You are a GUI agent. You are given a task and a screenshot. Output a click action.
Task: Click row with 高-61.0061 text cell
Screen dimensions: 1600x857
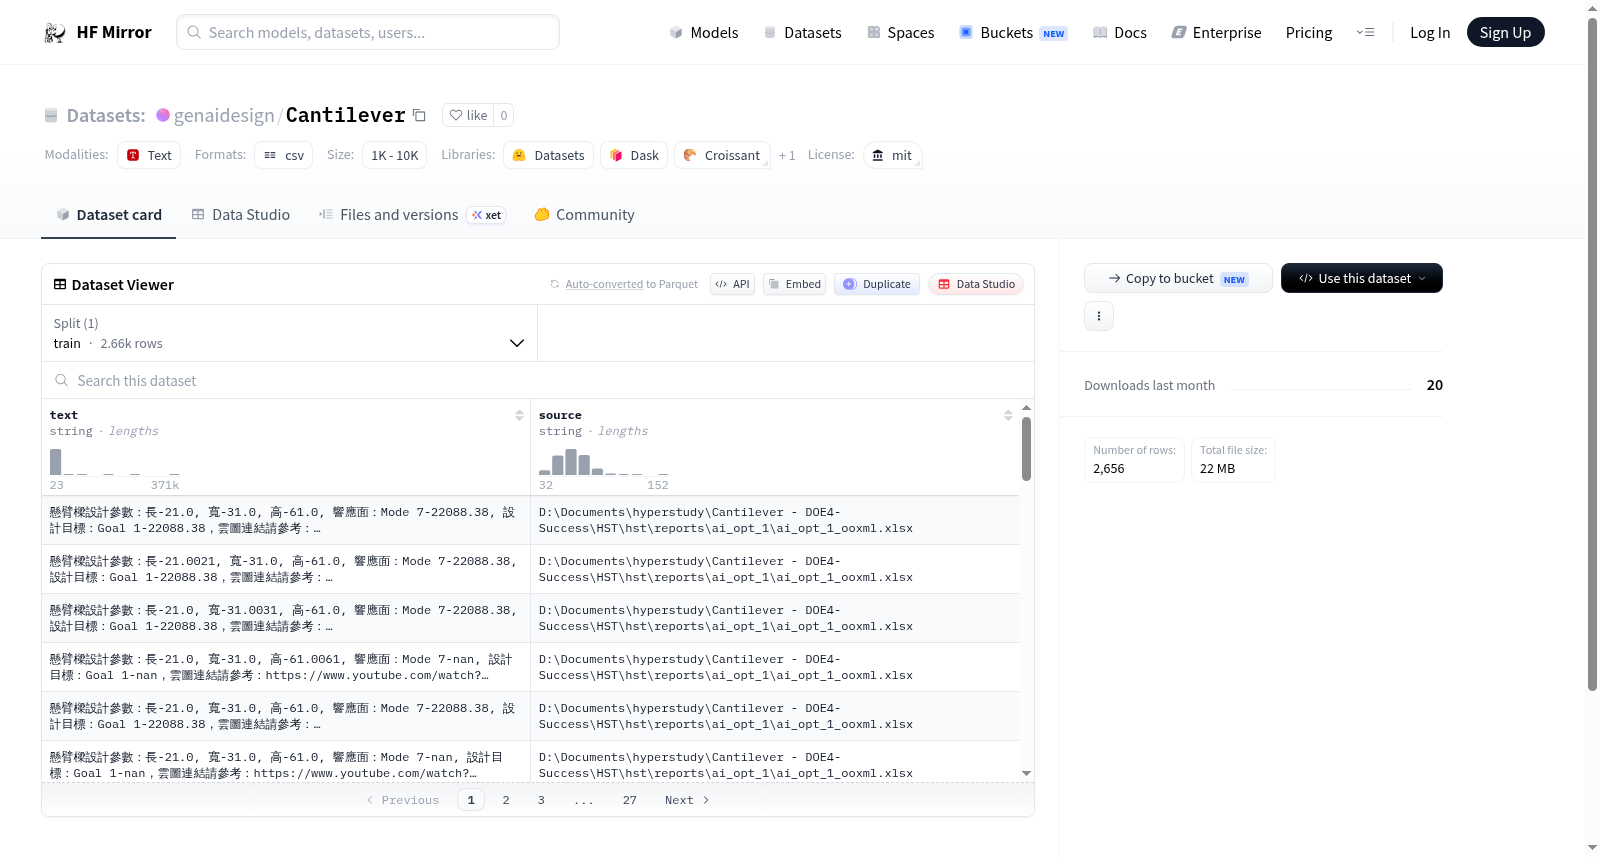tap(286, 667)
